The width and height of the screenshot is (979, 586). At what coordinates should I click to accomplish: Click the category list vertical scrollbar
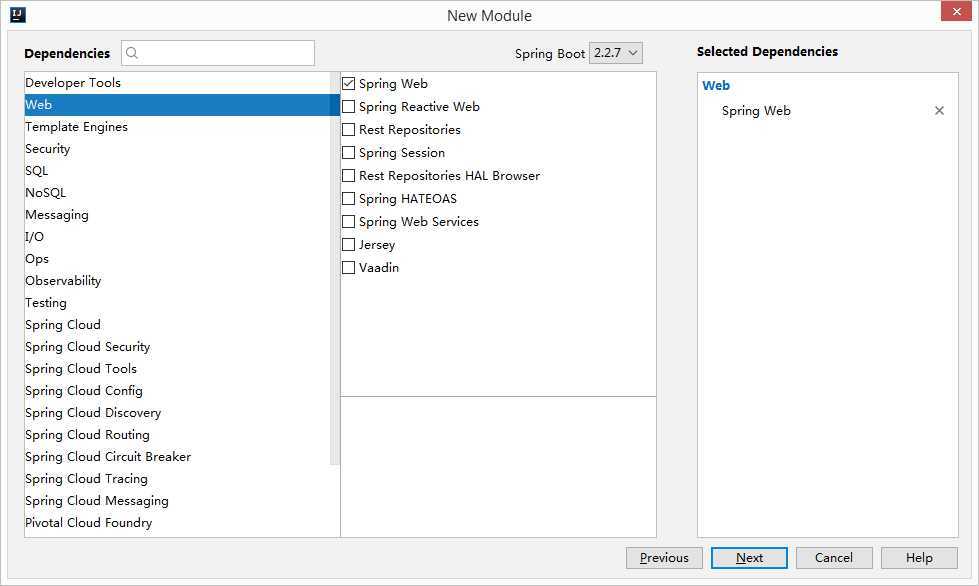335,268
